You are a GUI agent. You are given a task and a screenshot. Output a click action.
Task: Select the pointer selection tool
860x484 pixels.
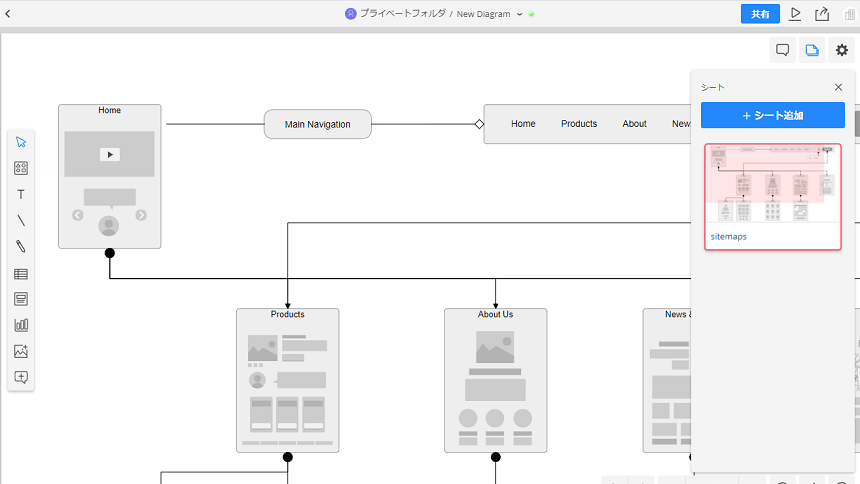tap(21, 142)
